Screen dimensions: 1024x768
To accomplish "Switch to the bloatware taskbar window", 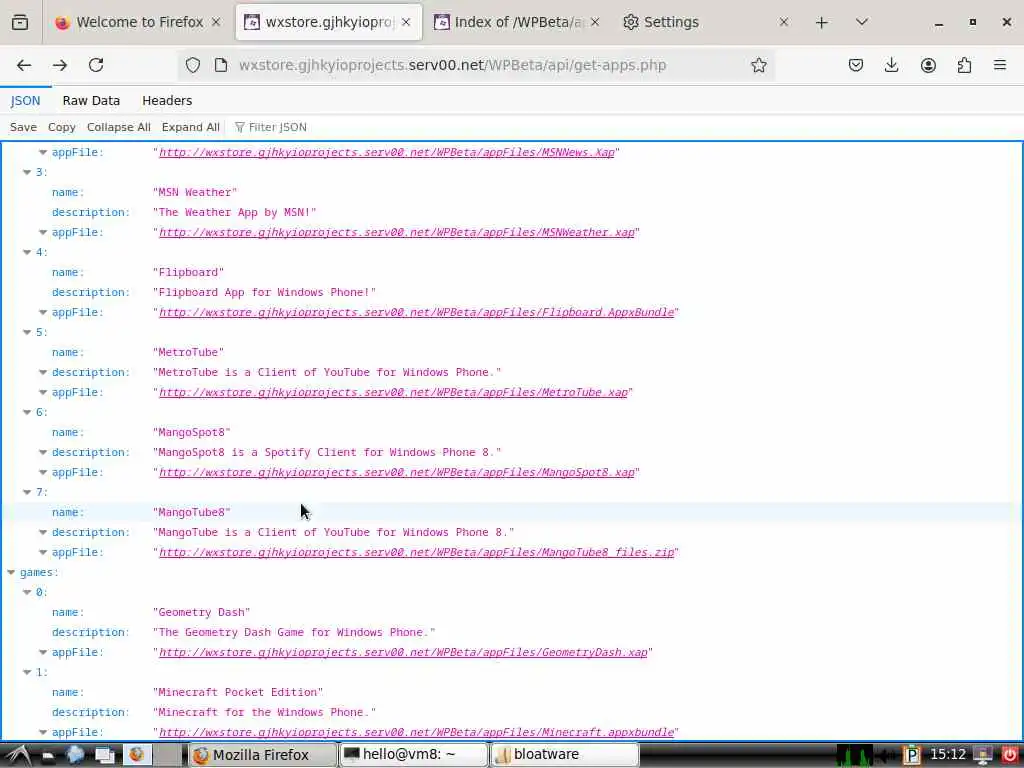I will click(x=565, y=755).
